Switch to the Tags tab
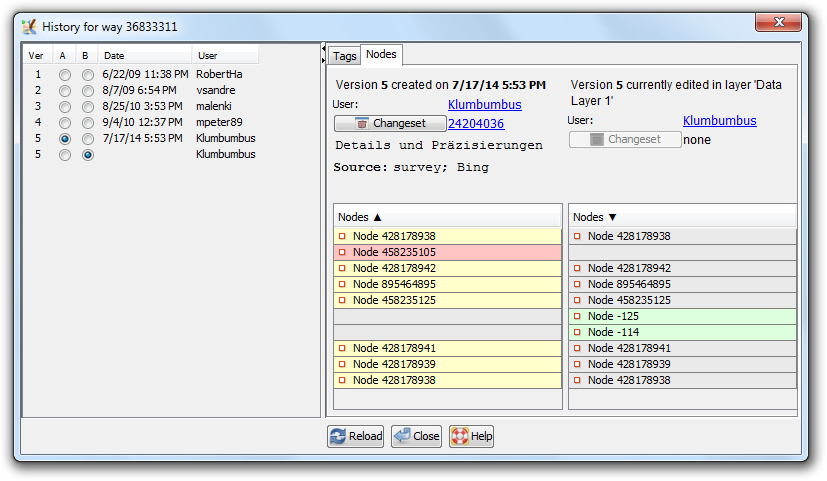The height and width of the screenshot is (481, 827). tap(344, 56)
